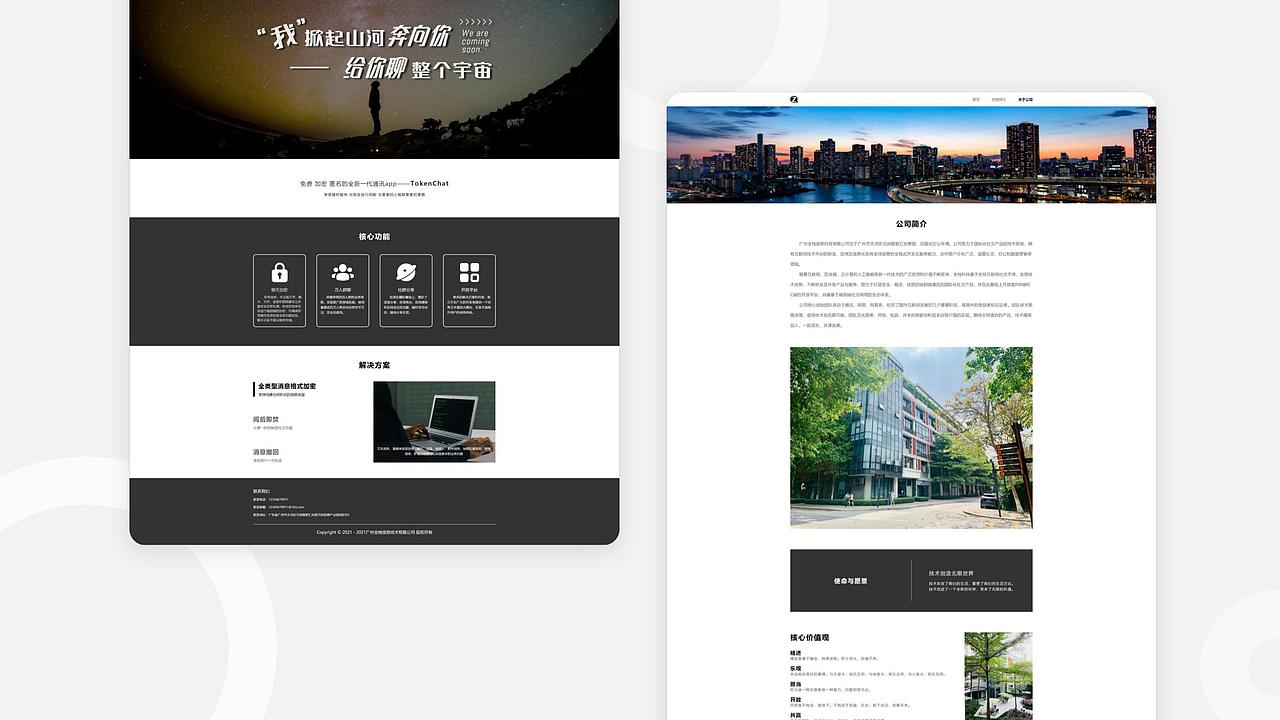Click the 核心功能 section heading

pos(374,237)
